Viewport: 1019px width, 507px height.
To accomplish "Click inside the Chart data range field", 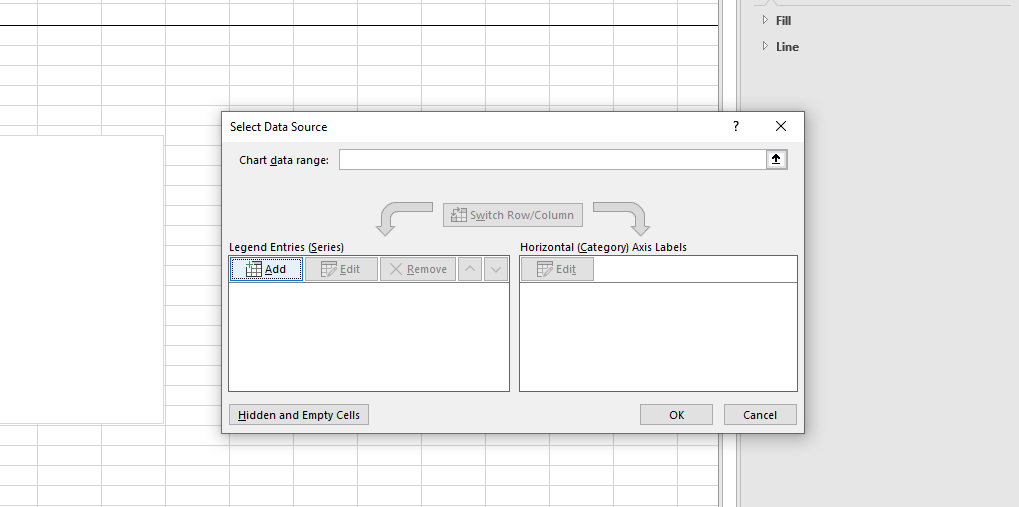I will [x=552, y=160].
